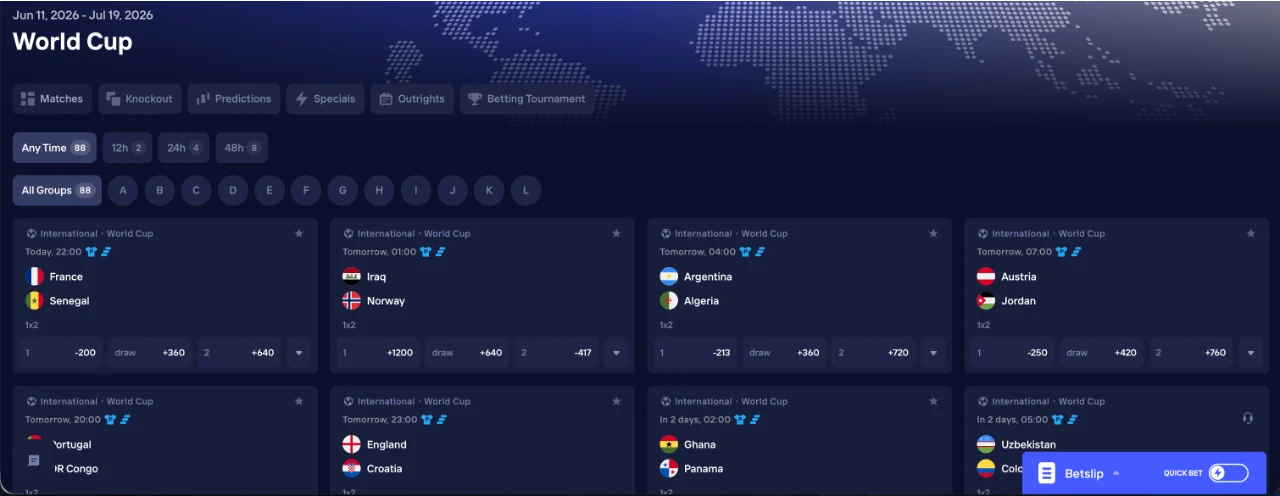Favorite the England vs Croatia match

(x=616, y=402)
